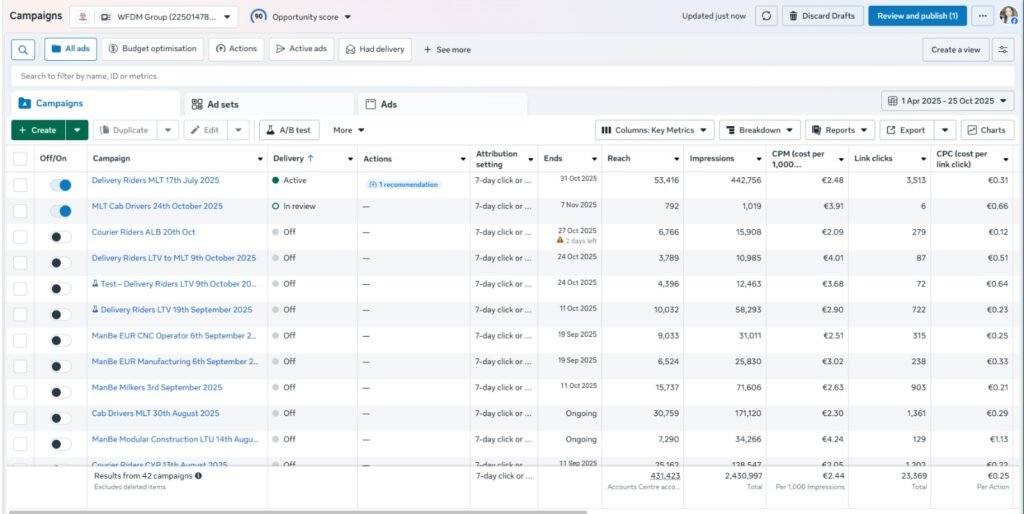Click Review and publish button

[917, 16]
